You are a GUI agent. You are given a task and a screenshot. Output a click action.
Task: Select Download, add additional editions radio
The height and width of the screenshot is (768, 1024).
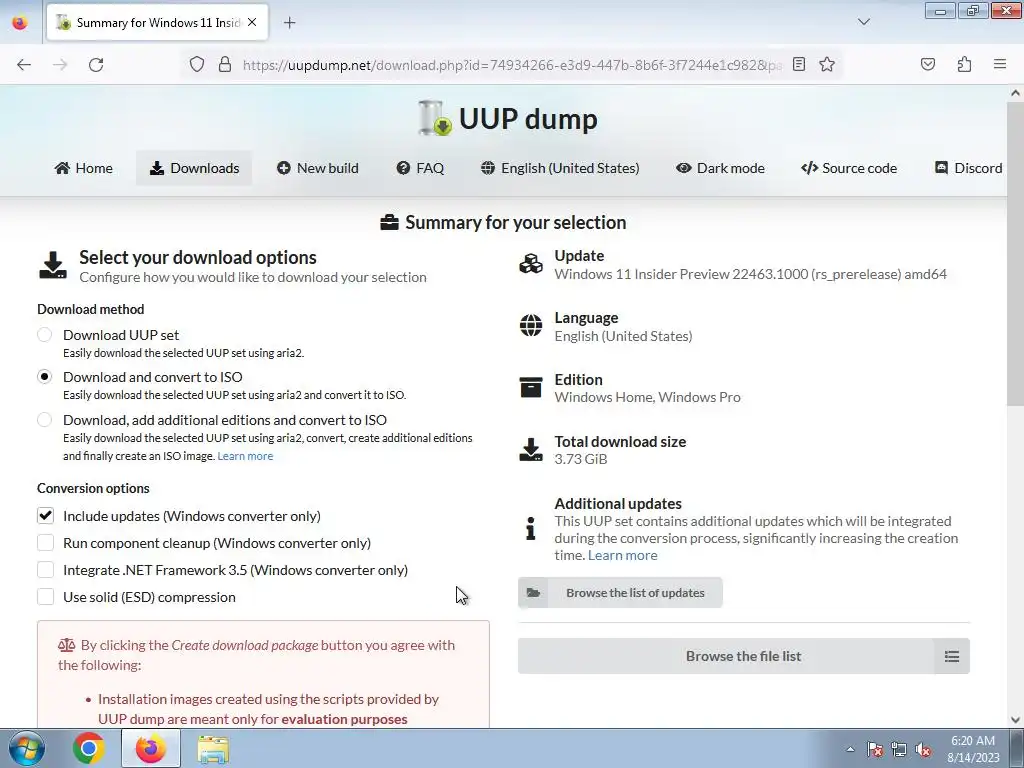tap(44, 420)
